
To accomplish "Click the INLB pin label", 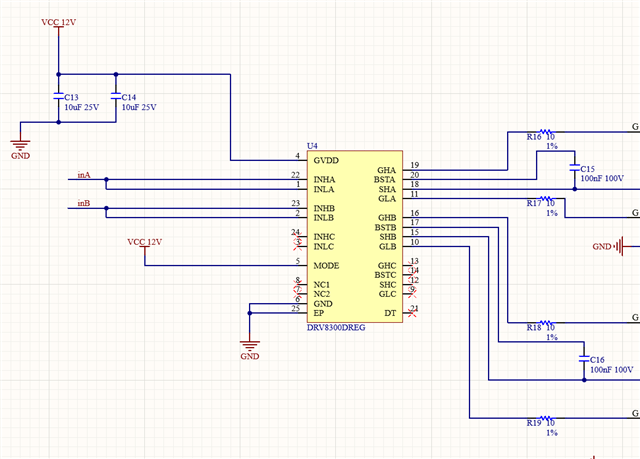I will pos(324,217).
